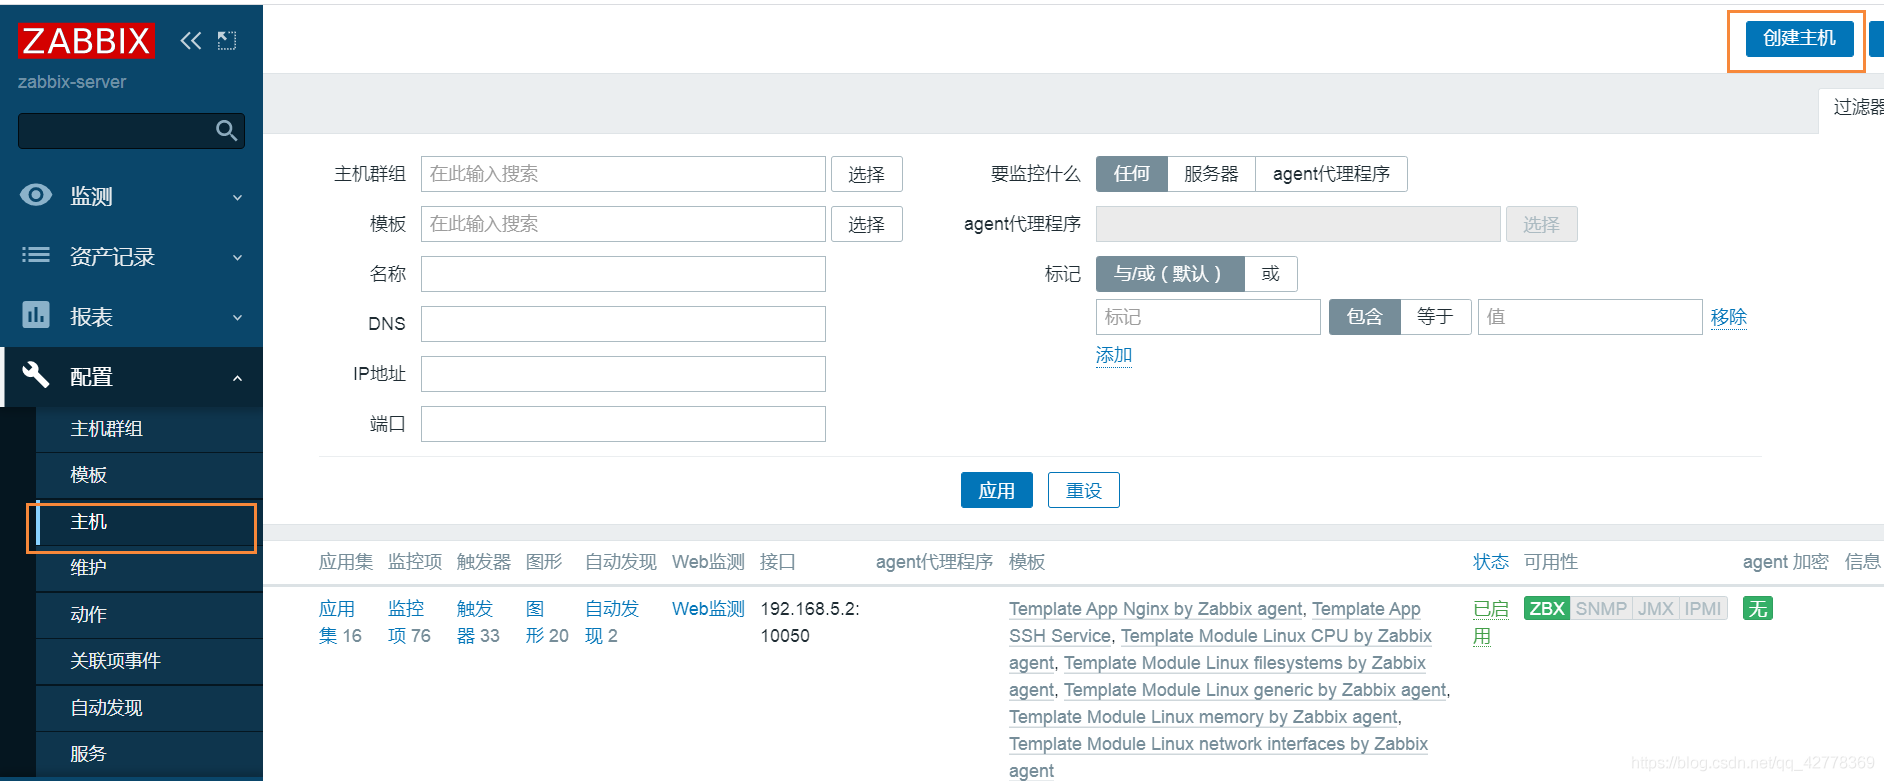This screenshot has width=1884, height=781.
Task: Click the list icon for 资产记录
Action: click(x=36, y=255)
